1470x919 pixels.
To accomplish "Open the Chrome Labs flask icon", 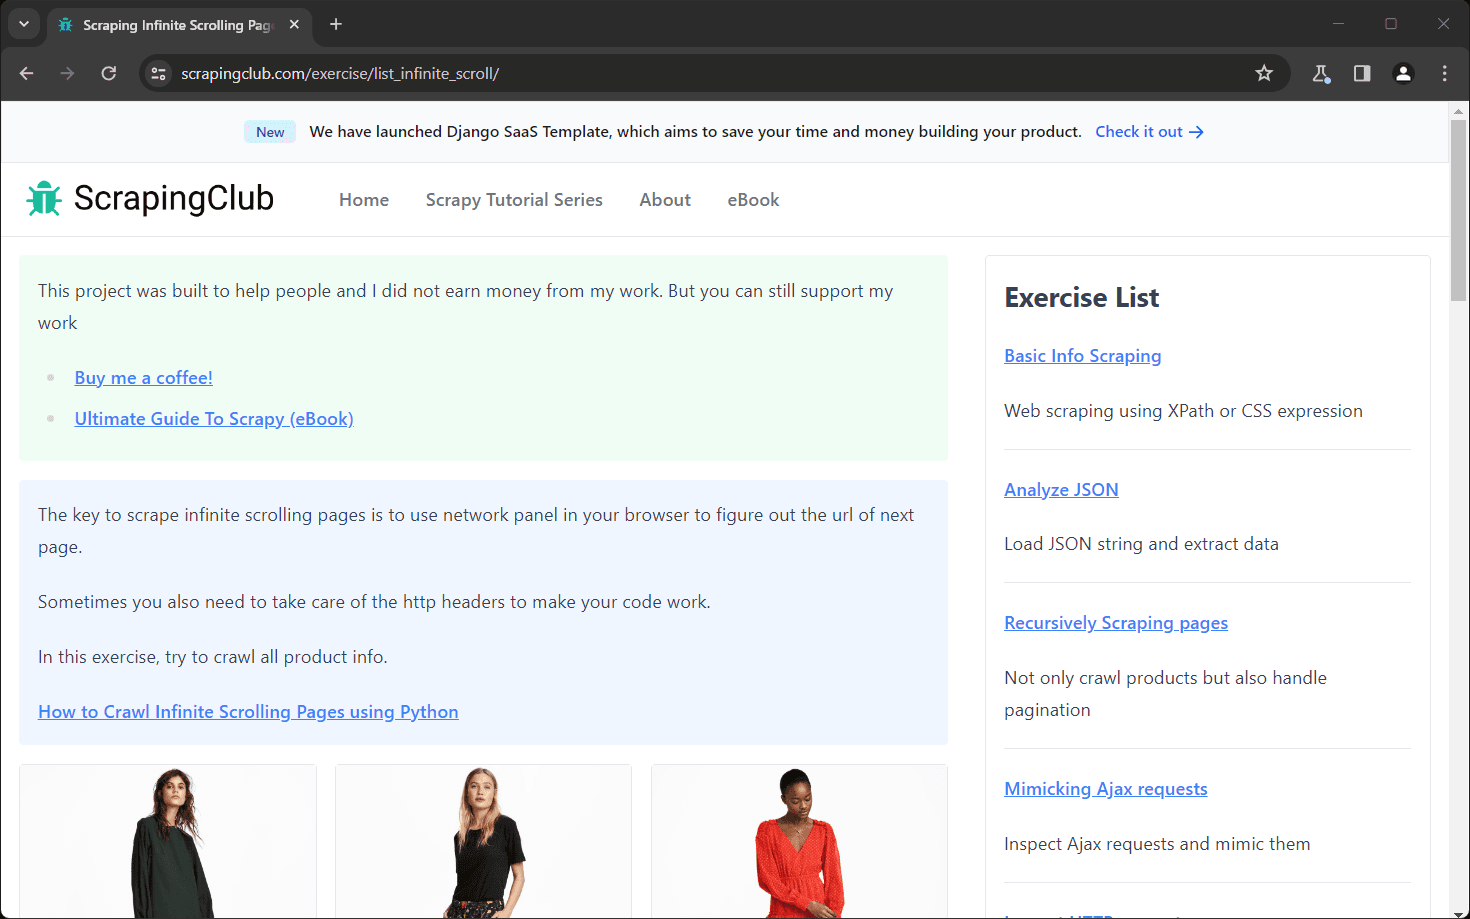I will [1321, 73].
